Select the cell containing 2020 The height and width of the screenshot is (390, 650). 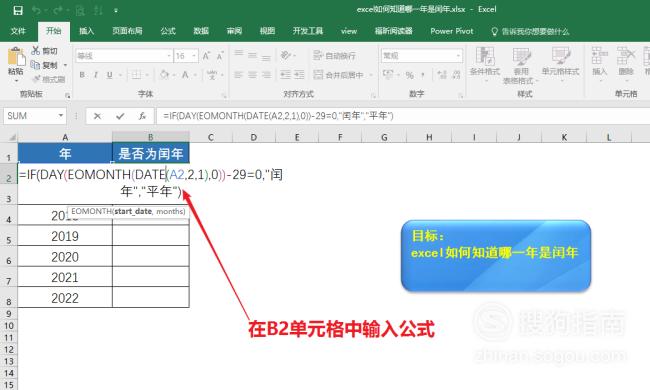coord(65,257)
